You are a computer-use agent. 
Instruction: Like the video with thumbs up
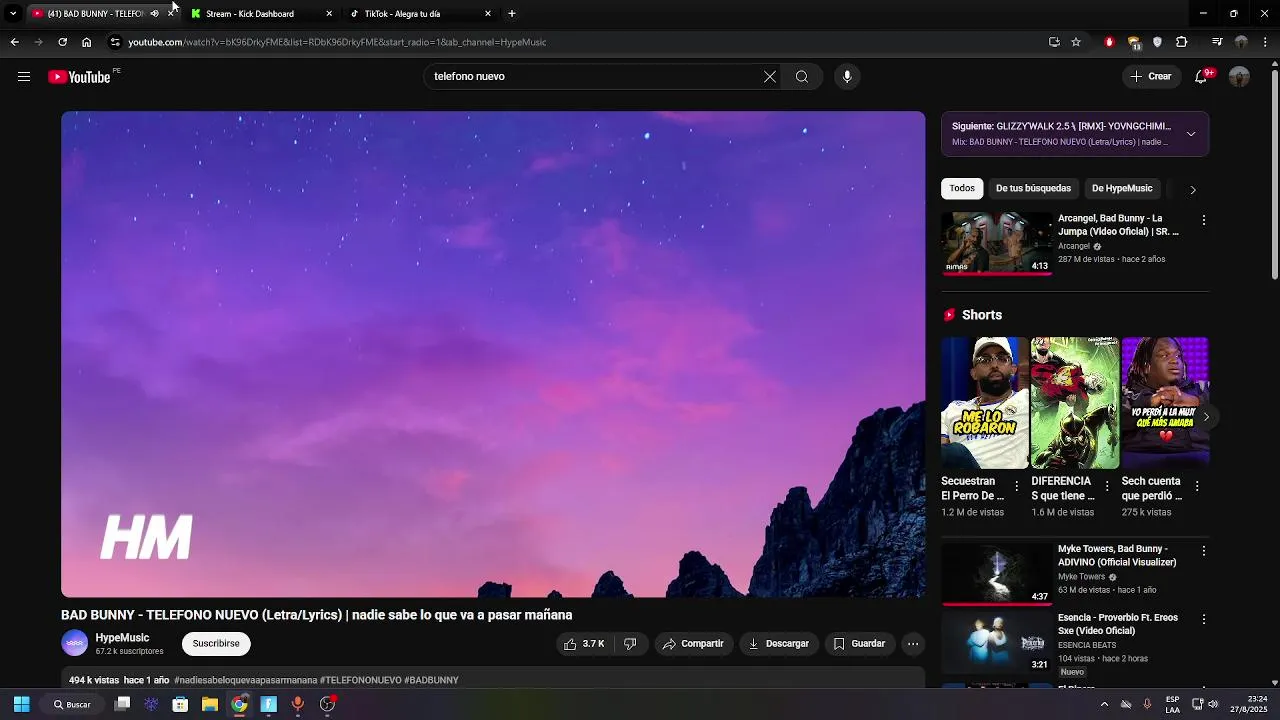pyautogui.click(x=584, y=644)
